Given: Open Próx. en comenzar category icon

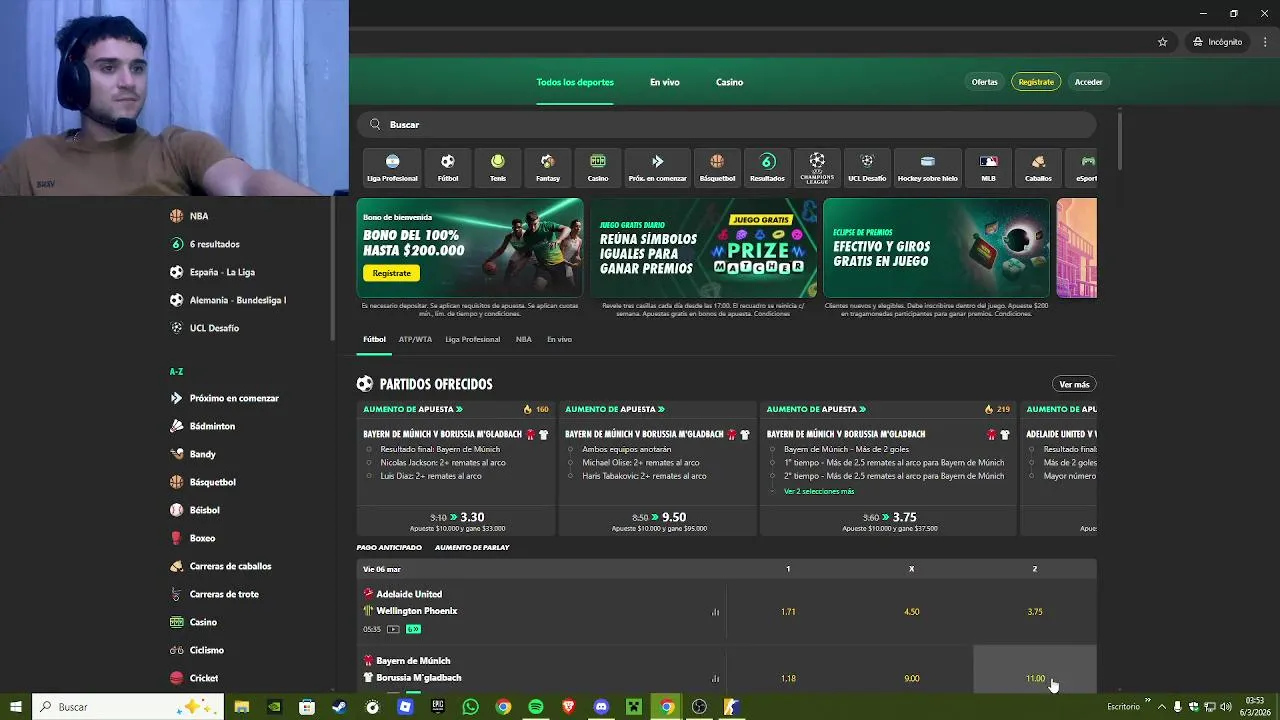Looking at the screenshot, I should tap(657, 167).
